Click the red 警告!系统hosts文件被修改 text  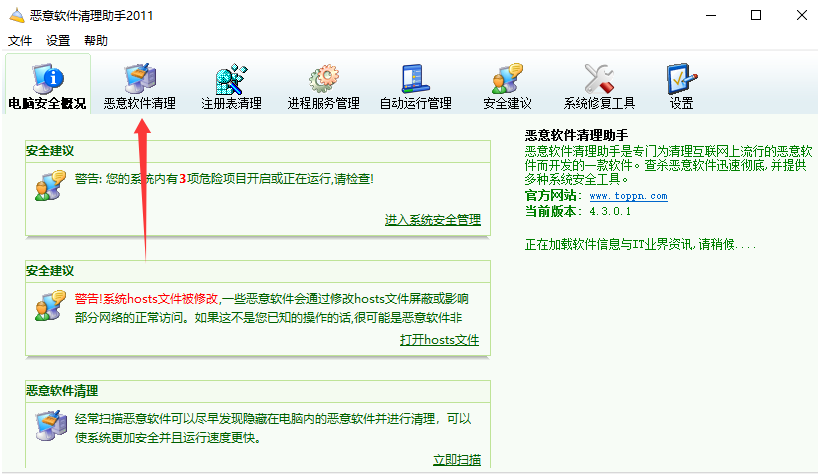click(x=147, y=299)
